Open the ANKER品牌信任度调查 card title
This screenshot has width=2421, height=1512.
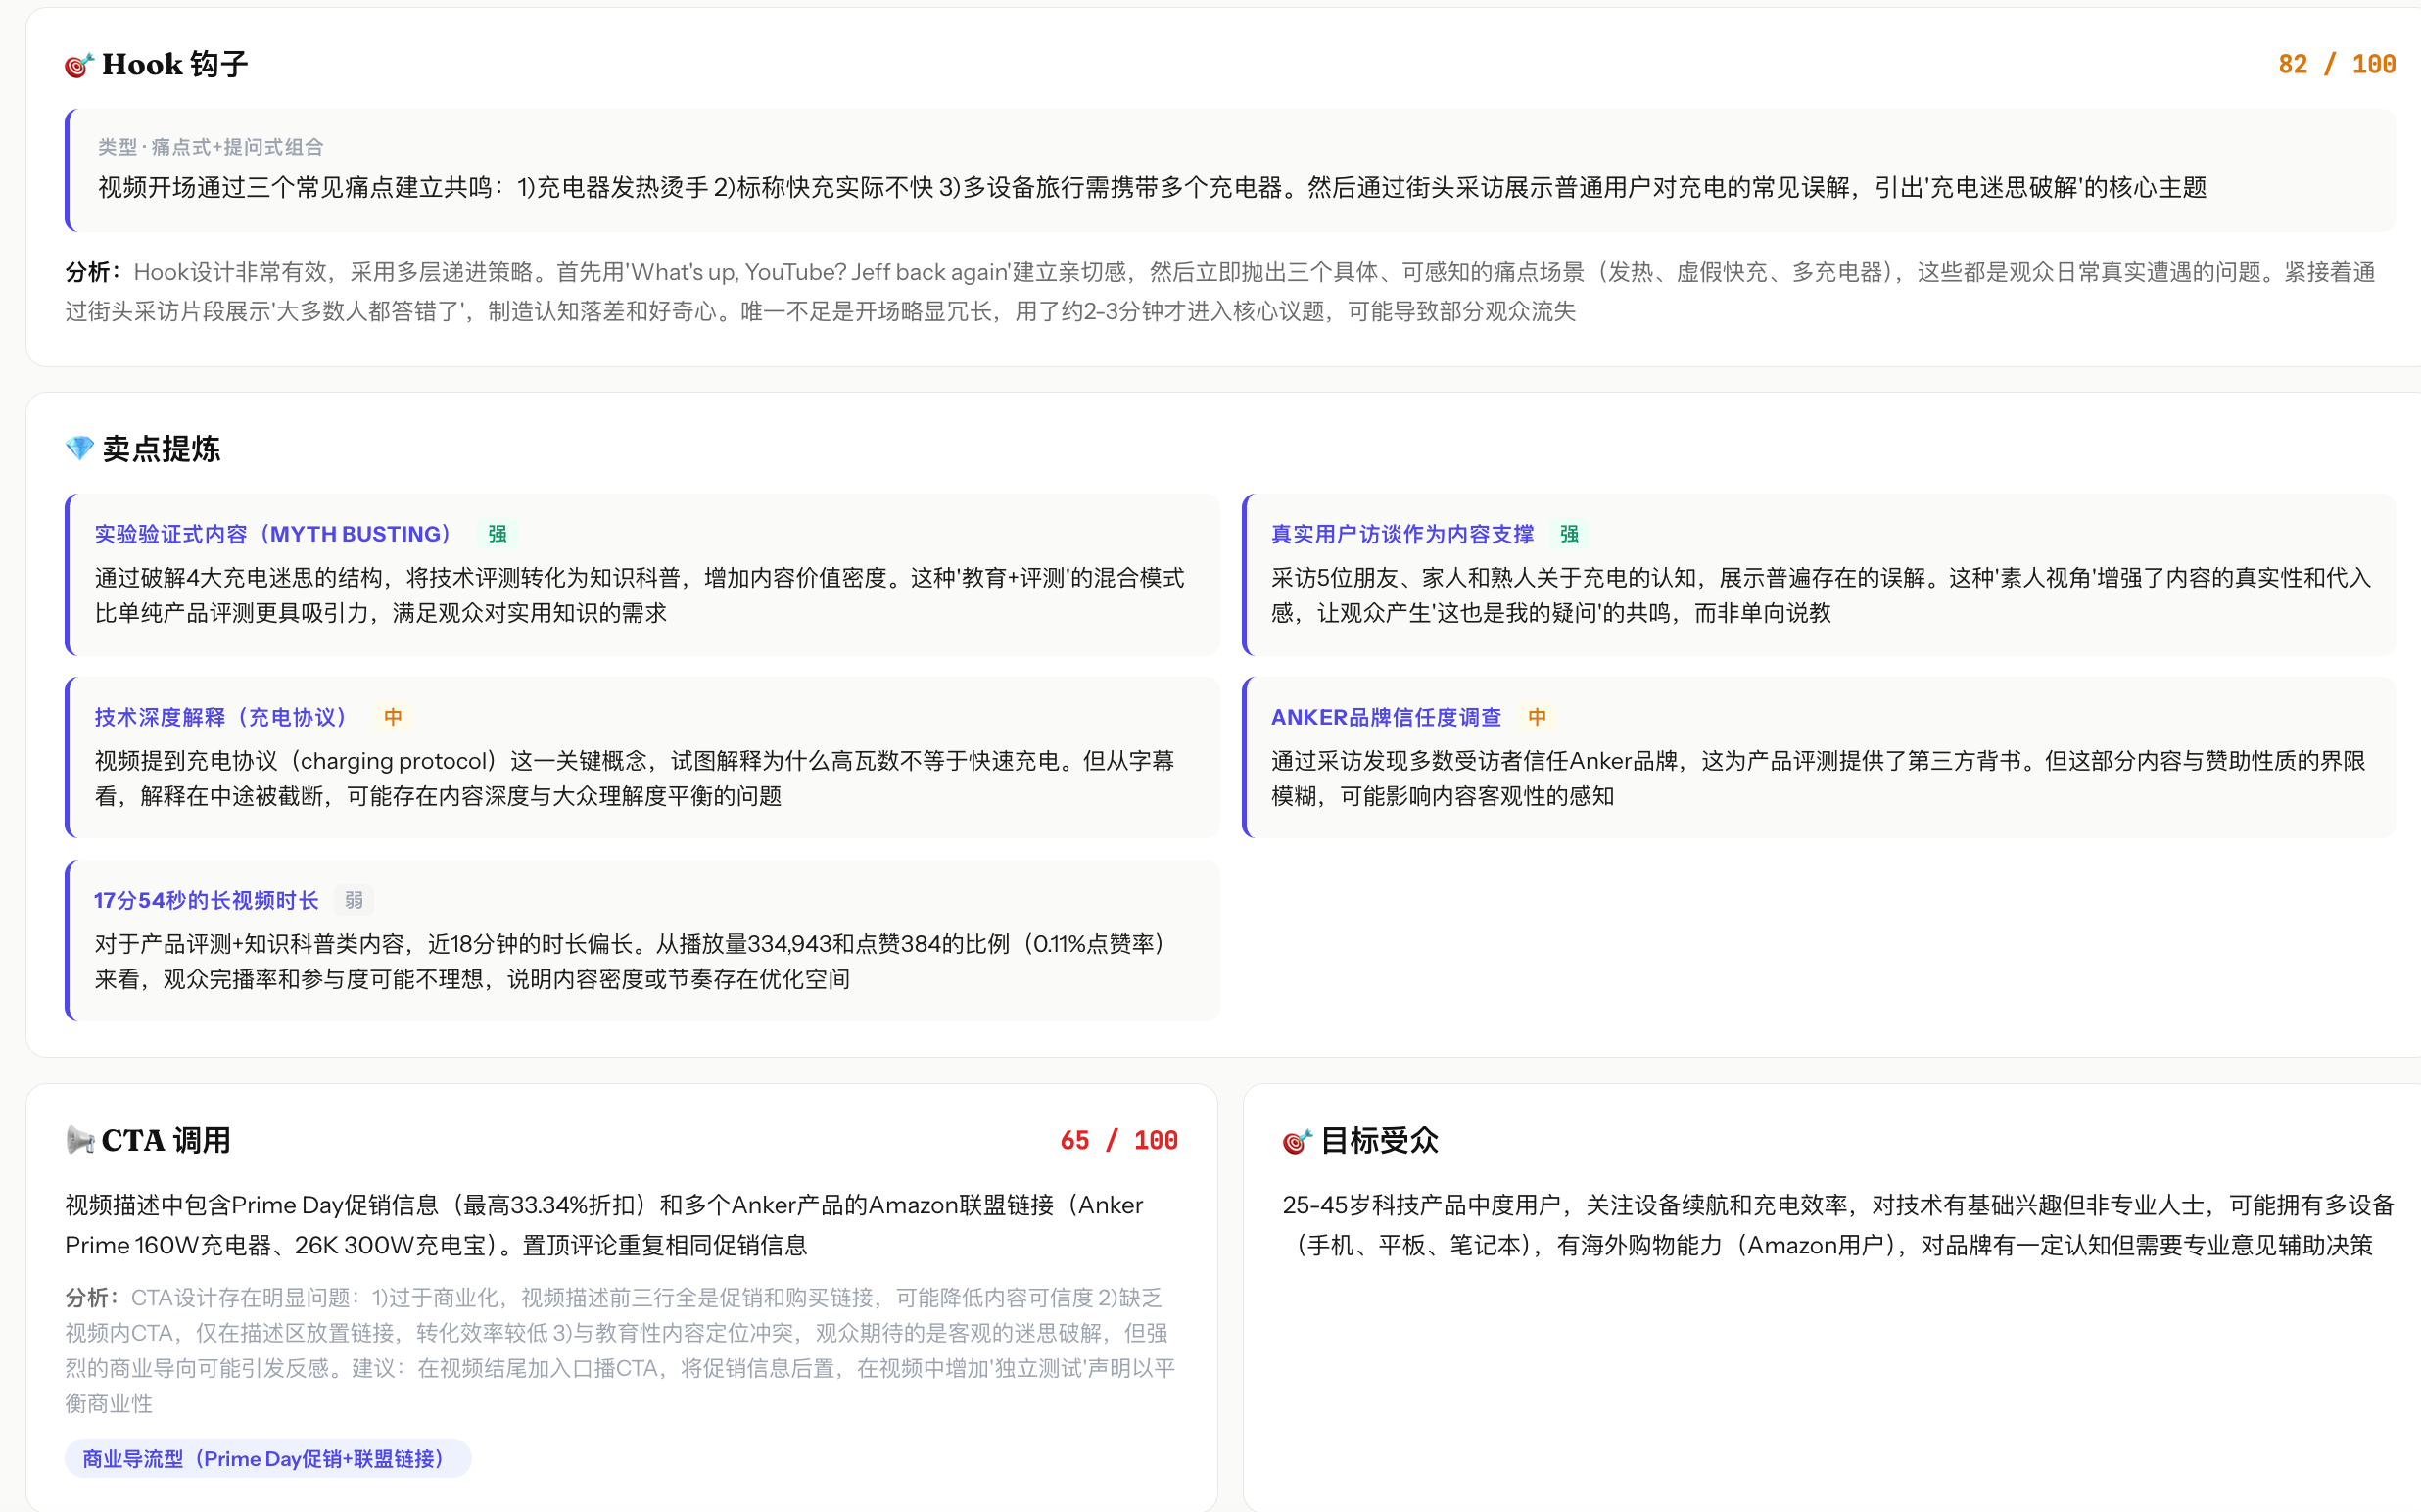click(x=1386, y=717)
